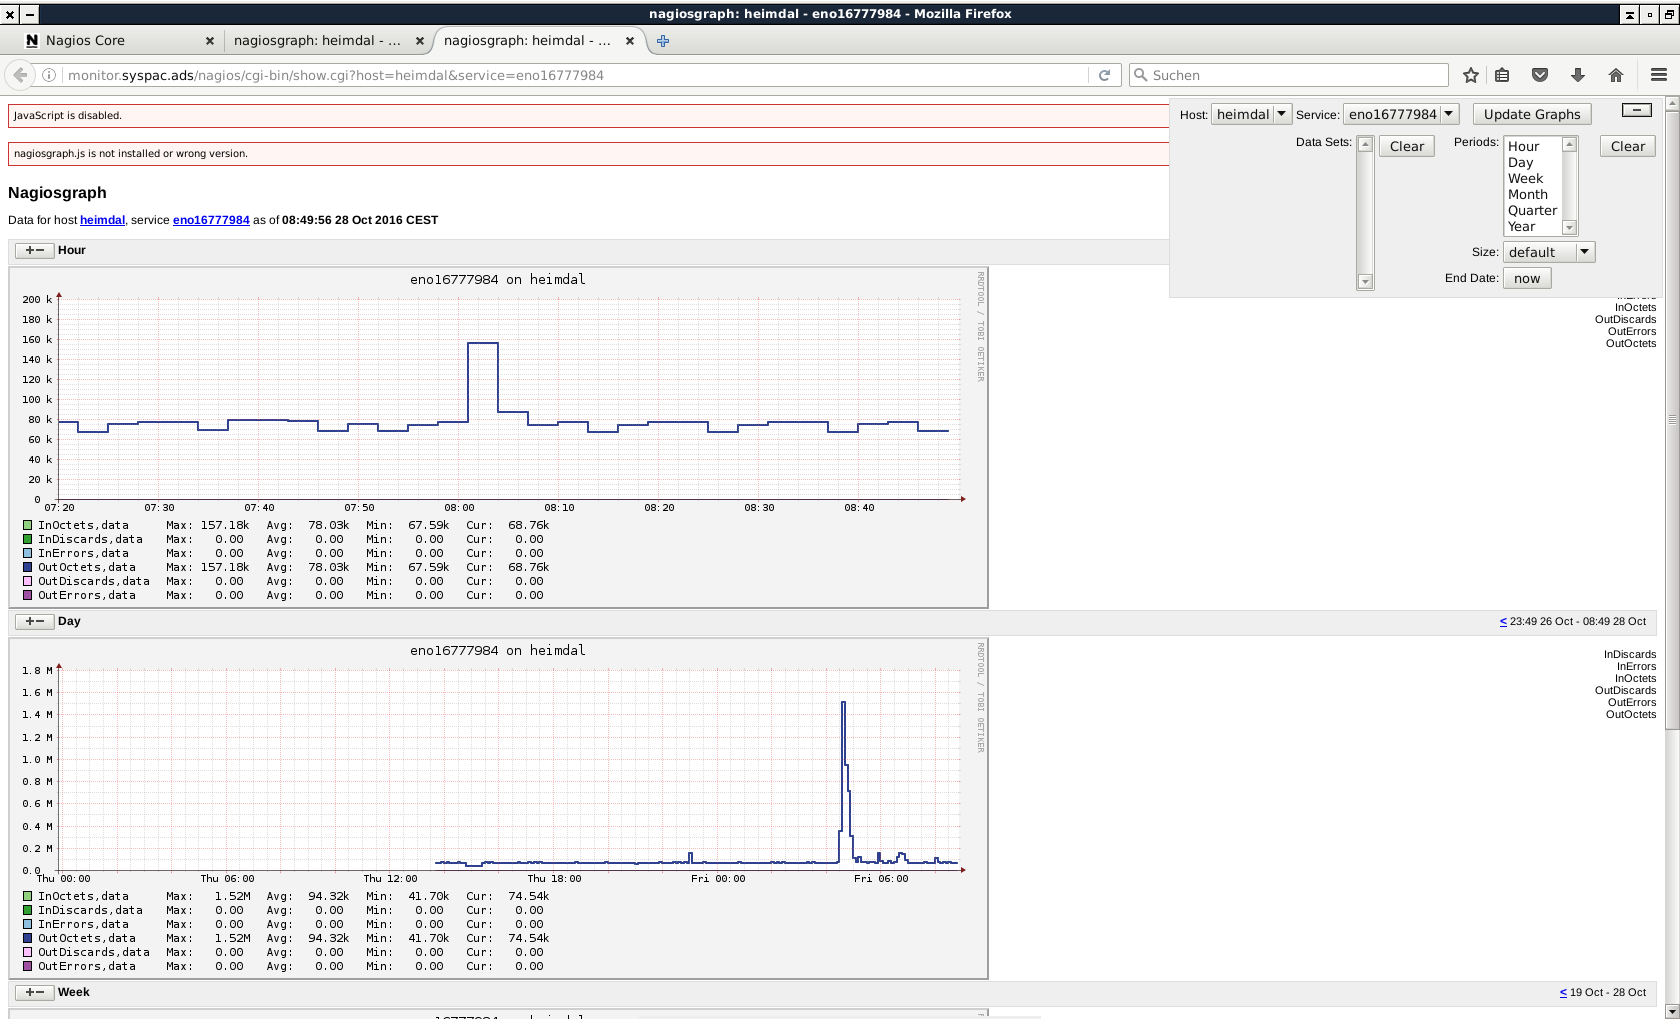The image size is (1680, 1019).
Task: Open the downloads arrow icon
Action: (1578, 75)
